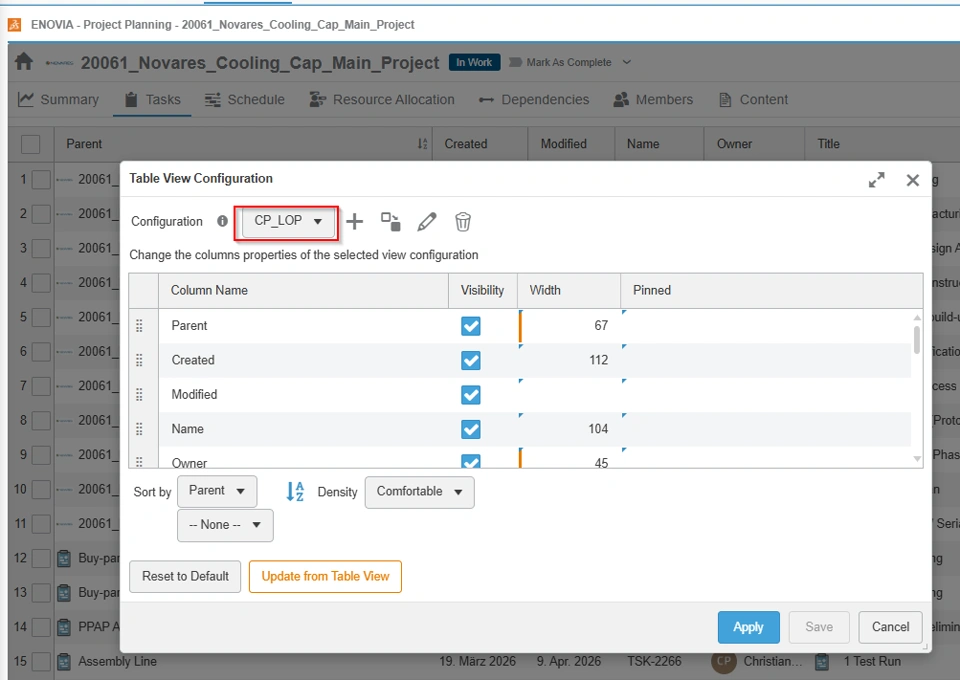This screenshot has height=680, width=960.
Task: Click the sort icon in Parent column header
Action: point(422,144)
